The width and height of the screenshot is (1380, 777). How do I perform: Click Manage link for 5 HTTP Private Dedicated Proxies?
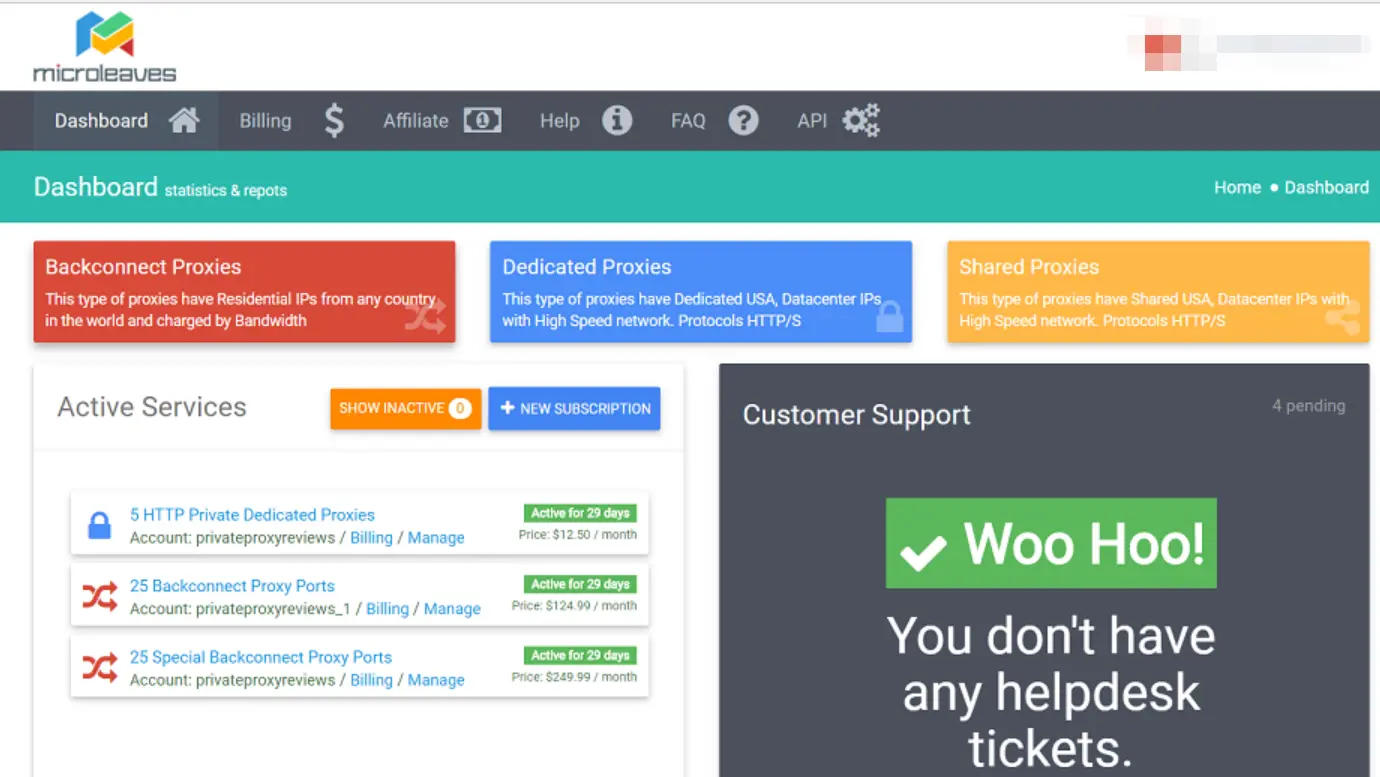(436, 538)
